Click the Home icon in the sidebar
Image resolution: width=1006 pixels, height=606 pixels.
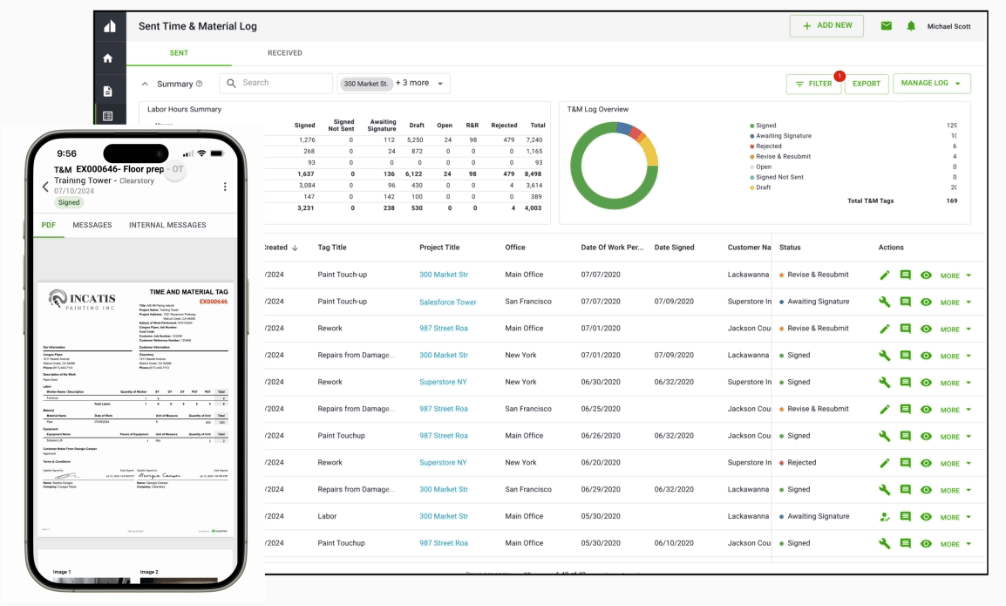pos(109,58)
